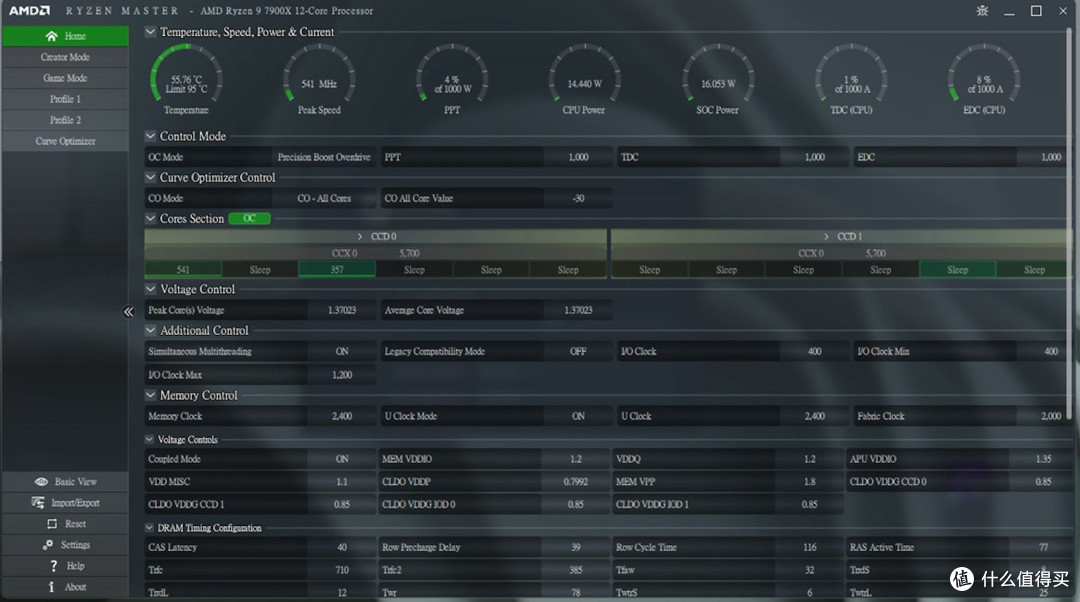The image size is (1080, 602).
Task: Click CAS Latency value 40
Action: 342,547
